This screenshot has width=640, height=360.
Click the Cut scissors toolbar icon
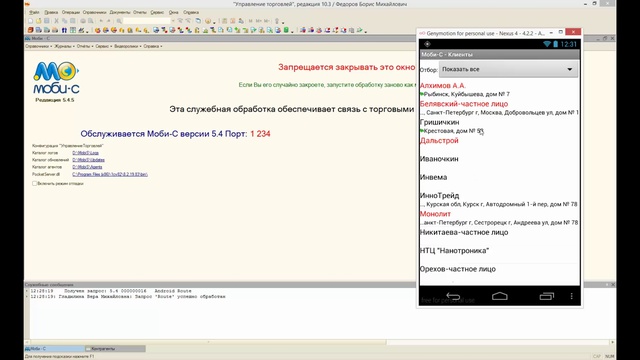56,21
